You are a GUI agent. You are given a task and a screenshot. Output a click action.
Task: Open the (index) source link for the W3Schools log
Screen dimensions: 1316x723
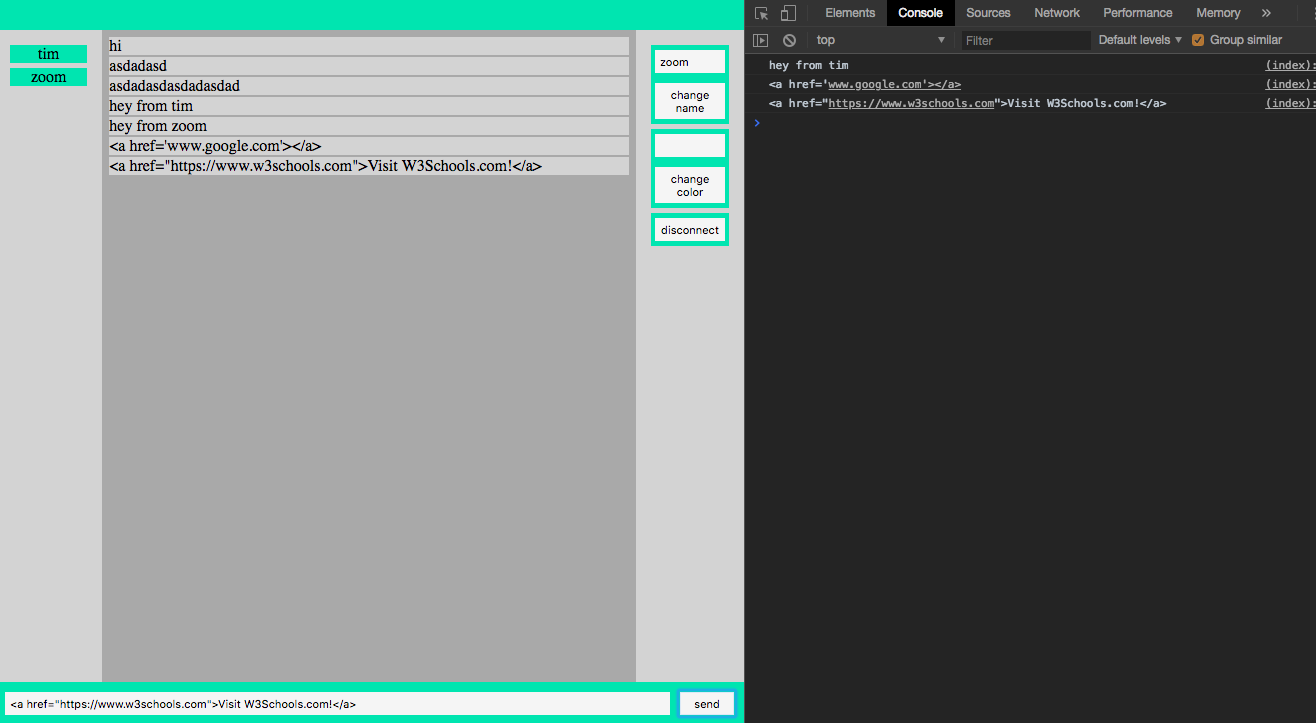pos(1290,103)
